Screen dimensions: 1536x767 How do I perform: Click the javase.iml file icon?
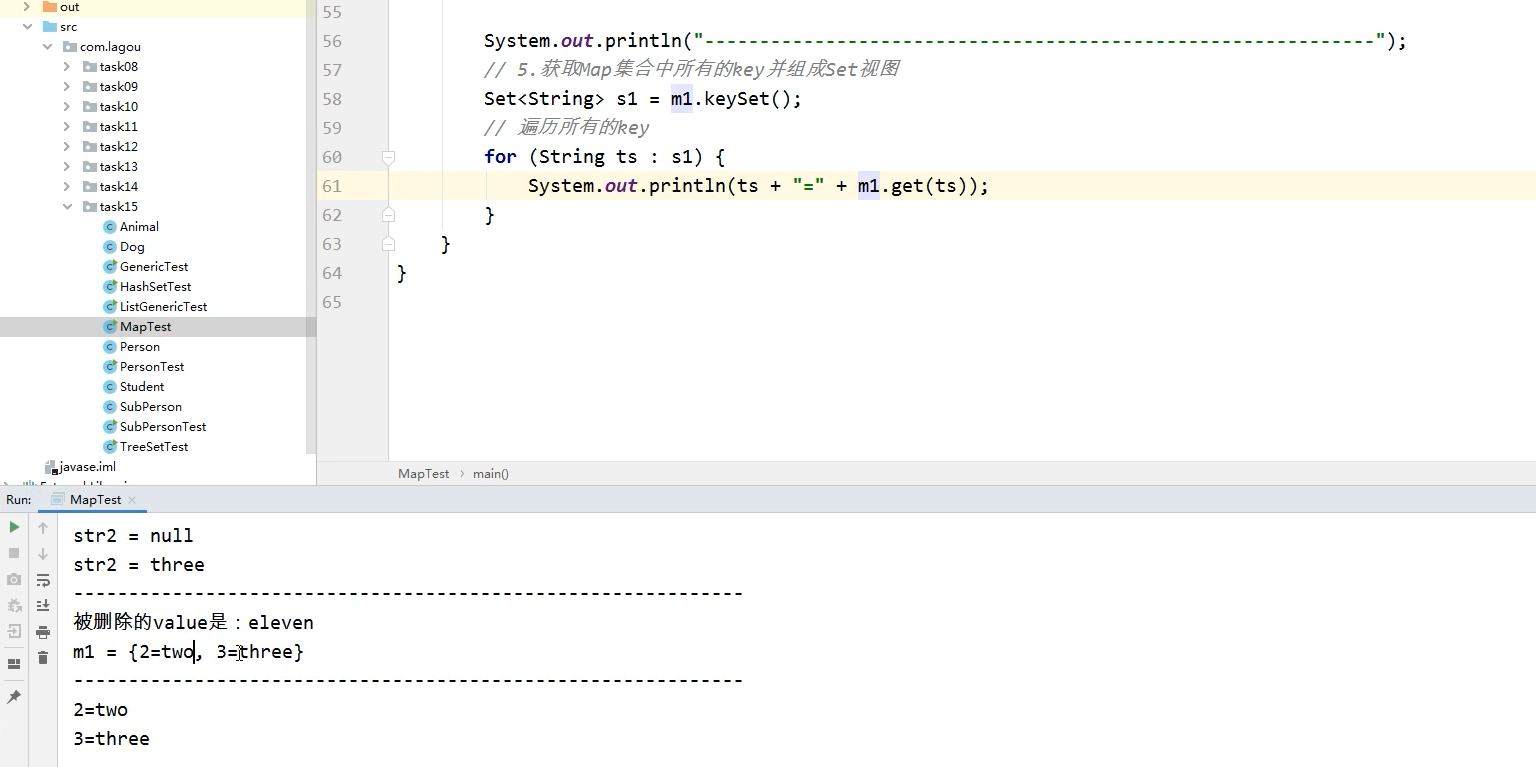pos(50,467)
